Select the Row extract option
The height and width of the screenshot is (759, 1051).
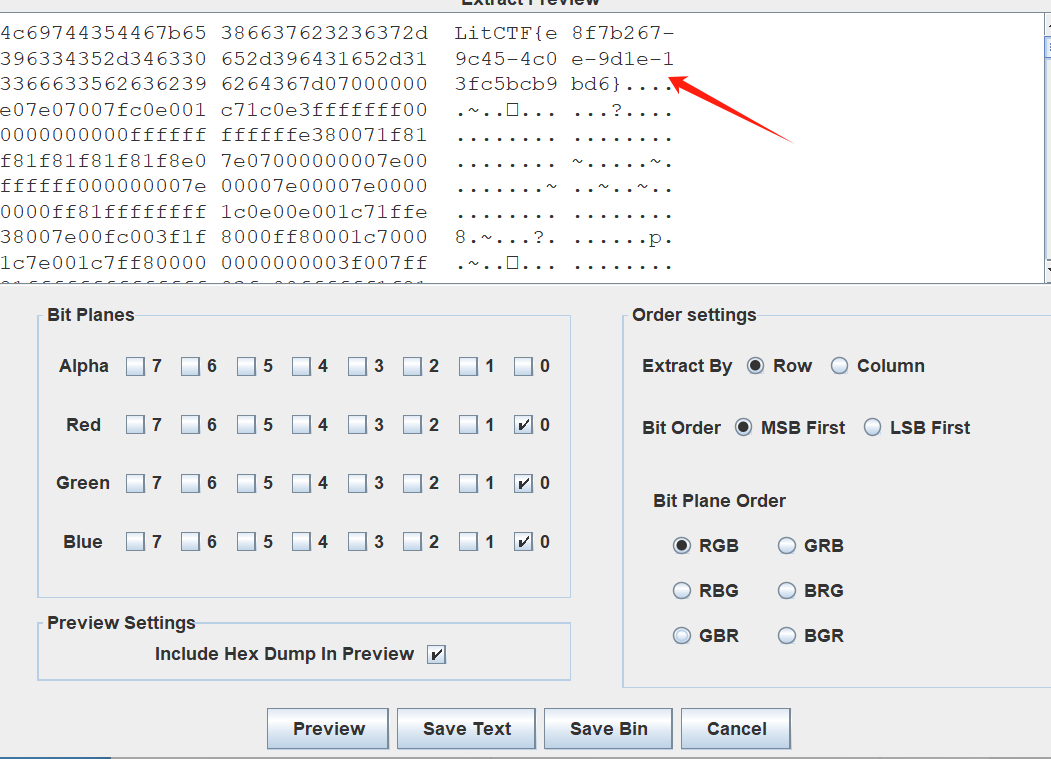click(x=757, y=366)
